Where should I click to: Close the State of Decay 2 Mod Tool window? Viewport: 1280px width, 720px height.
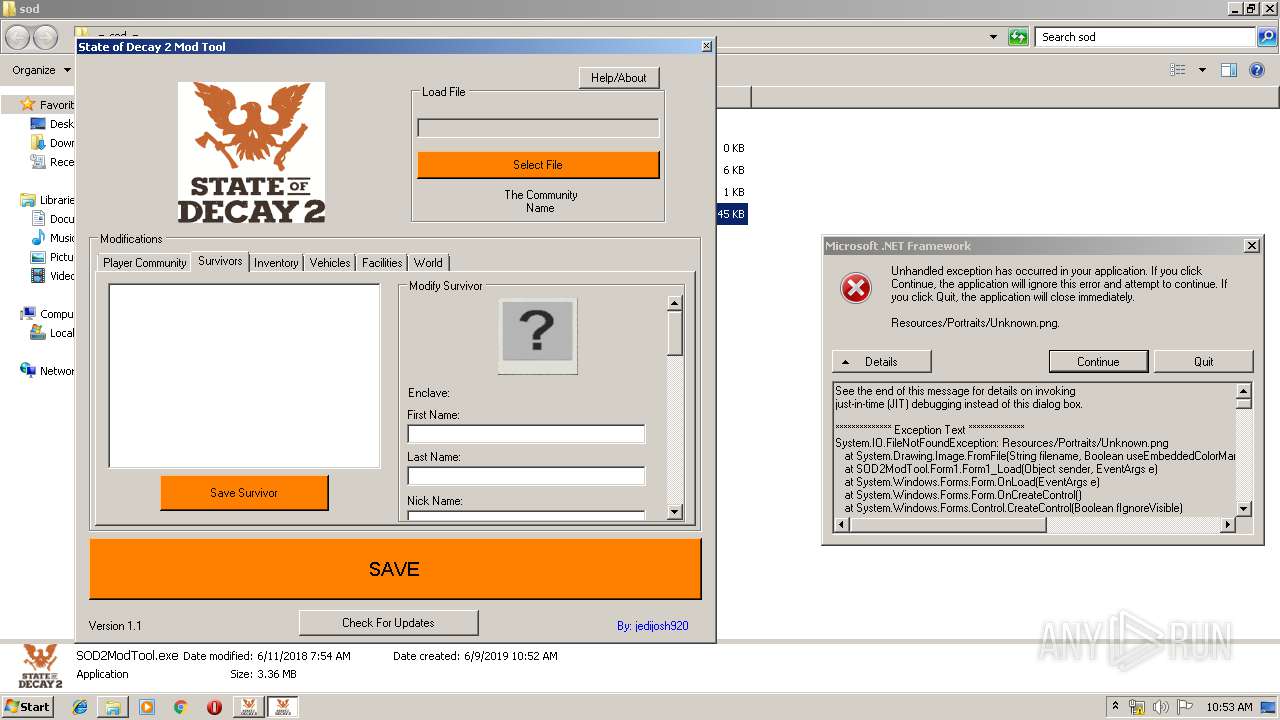[707, 46]
